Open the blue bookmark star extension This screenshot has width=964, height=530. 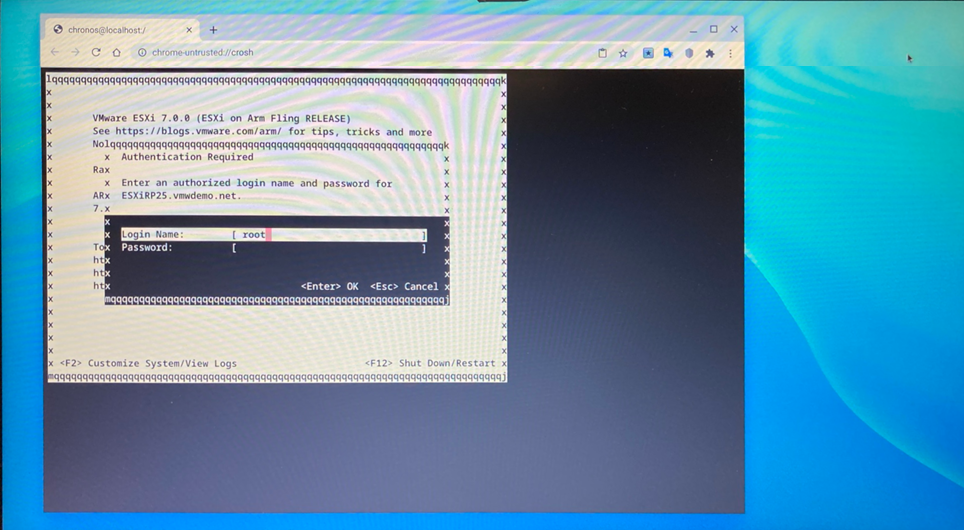648,53
